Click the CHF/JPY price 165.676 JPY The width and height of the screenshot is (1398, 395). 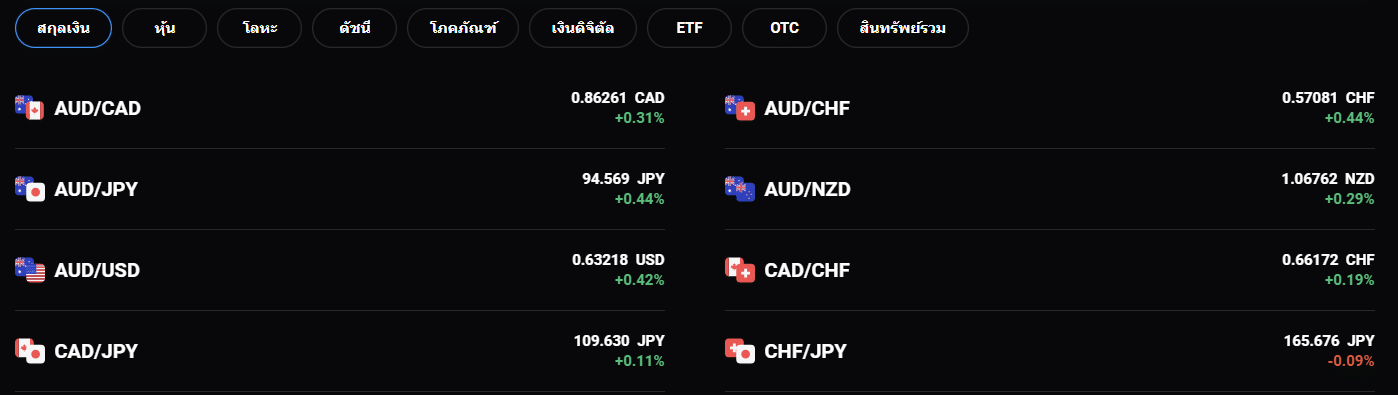pos(1329,341)
